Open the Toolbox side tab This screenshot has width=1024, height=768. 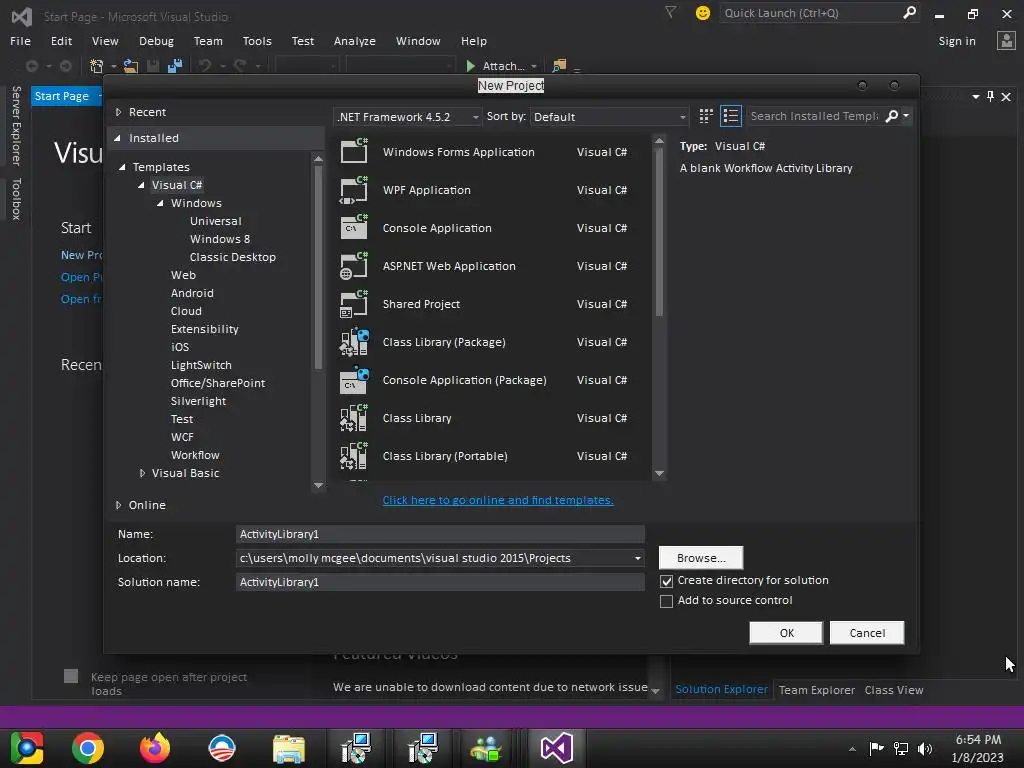16,199
